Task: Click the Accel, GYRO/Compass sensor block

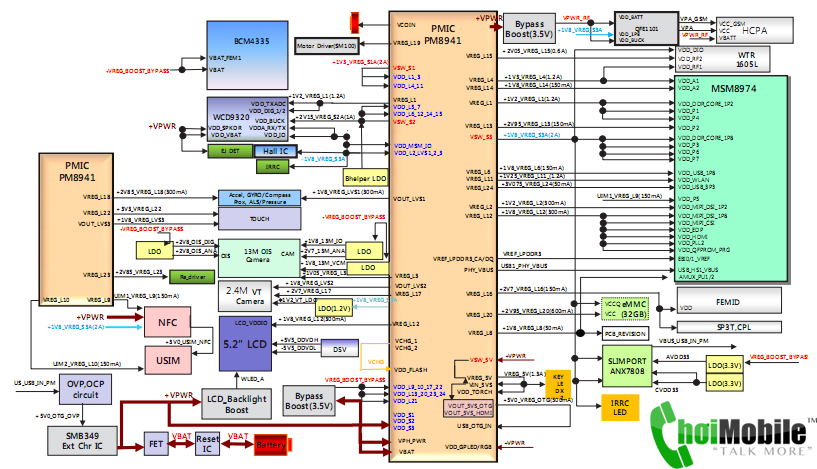Action: point(259,198)
